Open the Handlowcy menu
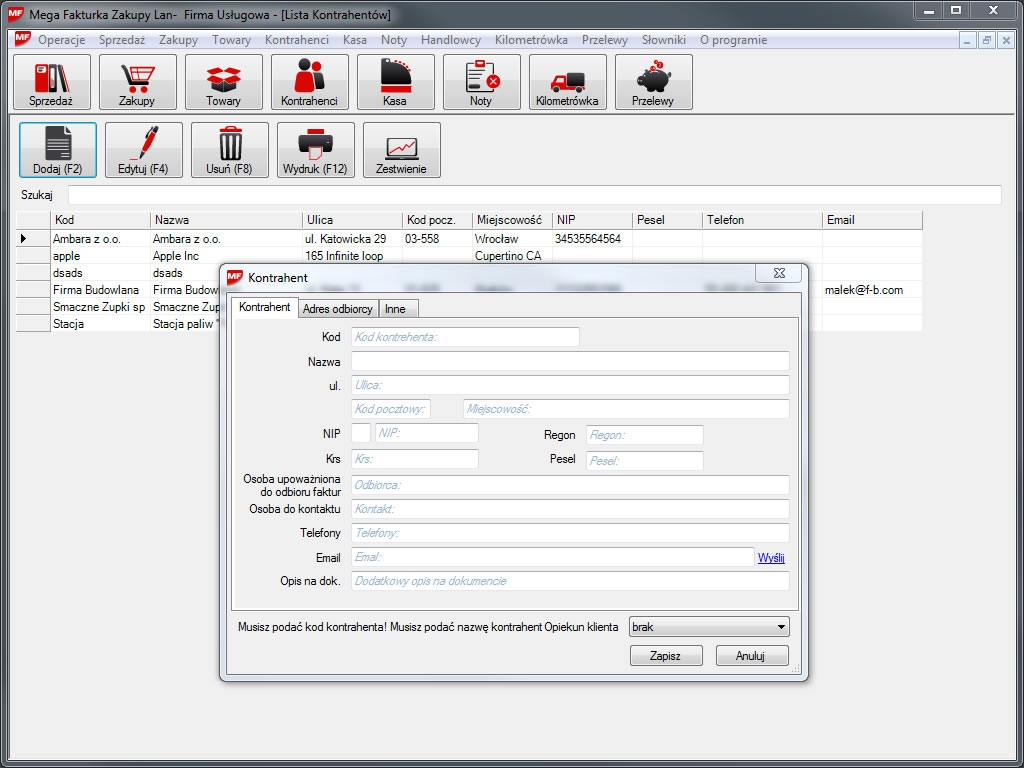This screenshot has width=1024, height=768. (451, 40)
